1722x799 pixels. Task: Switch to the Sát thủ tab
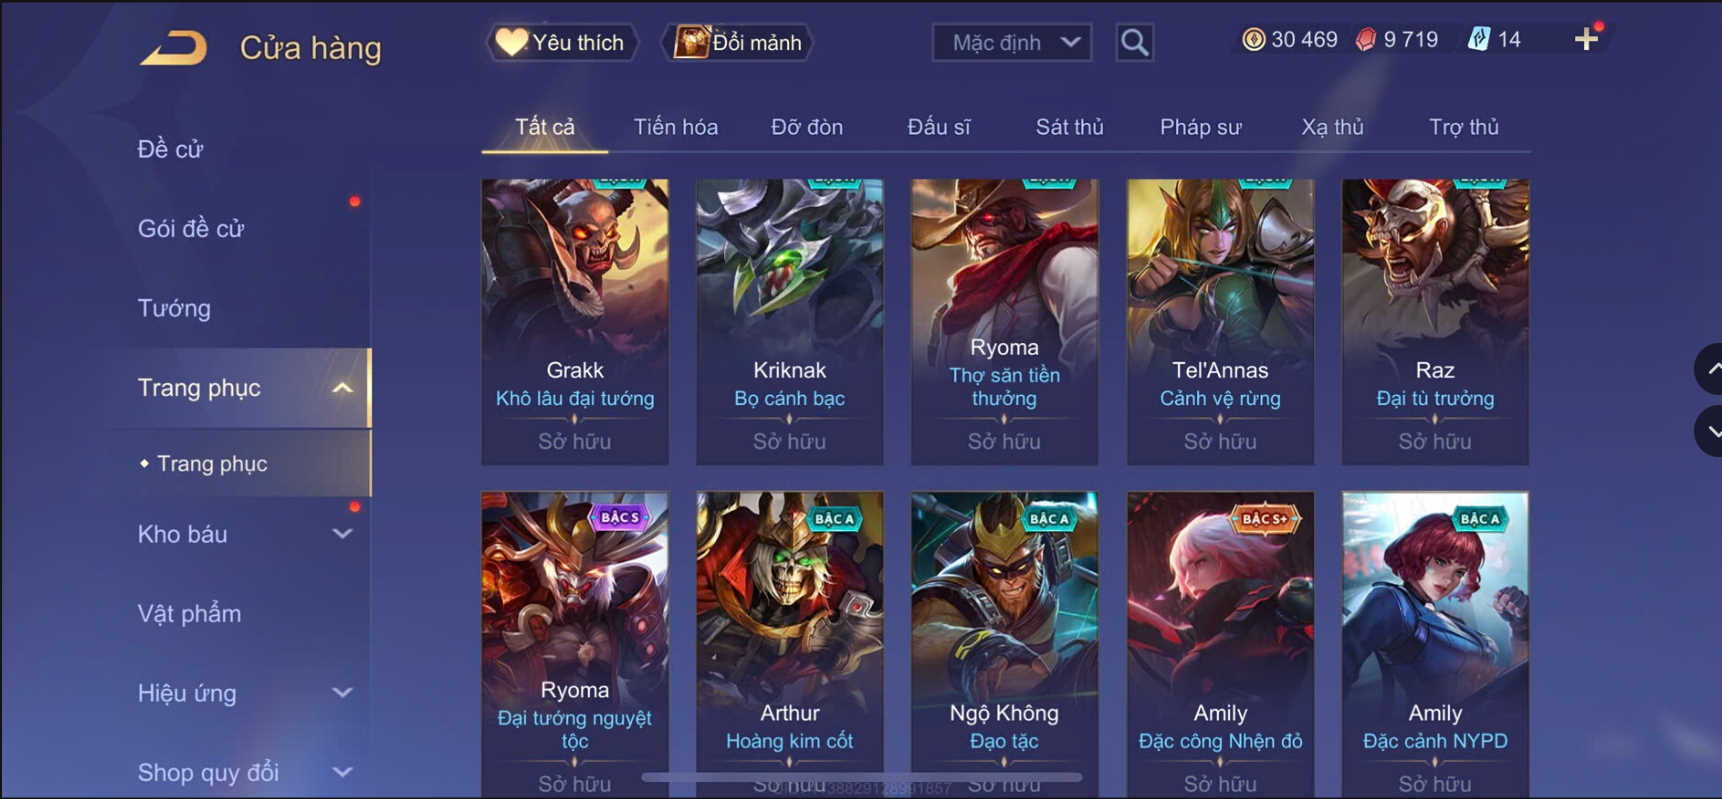click(x=1069, y=127)
